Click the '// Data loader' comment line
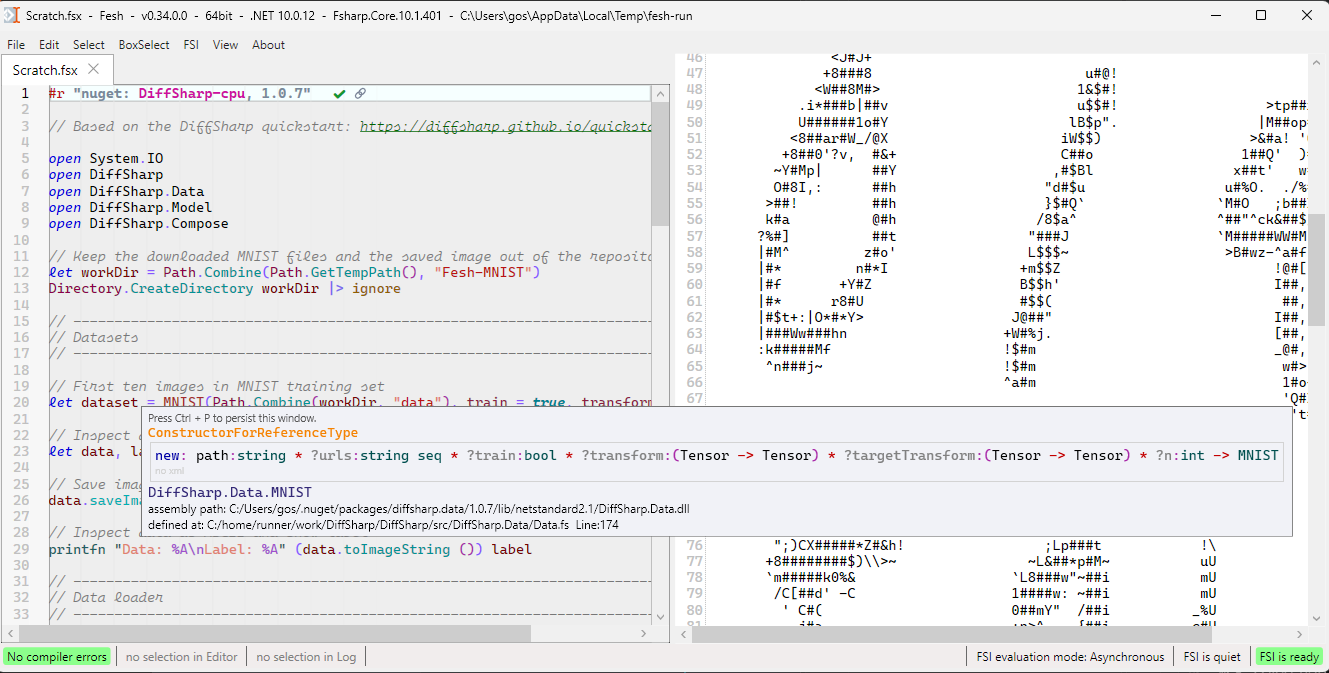Image resolution: width=1329 pixels, height=673 pixels. pos(106,597)
